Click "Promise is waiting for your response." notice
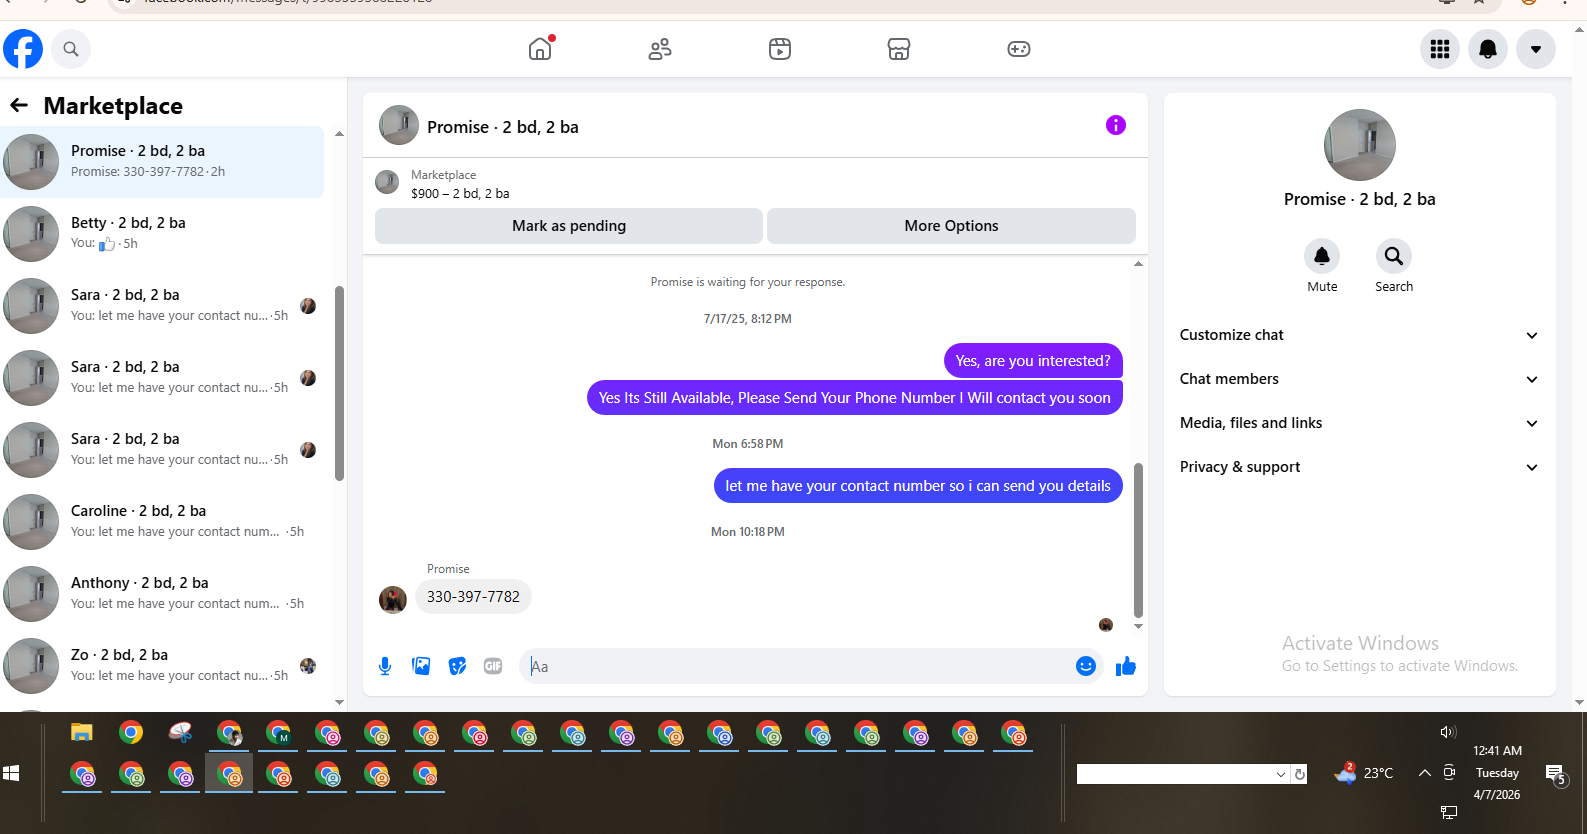 [x=748, y=282]
